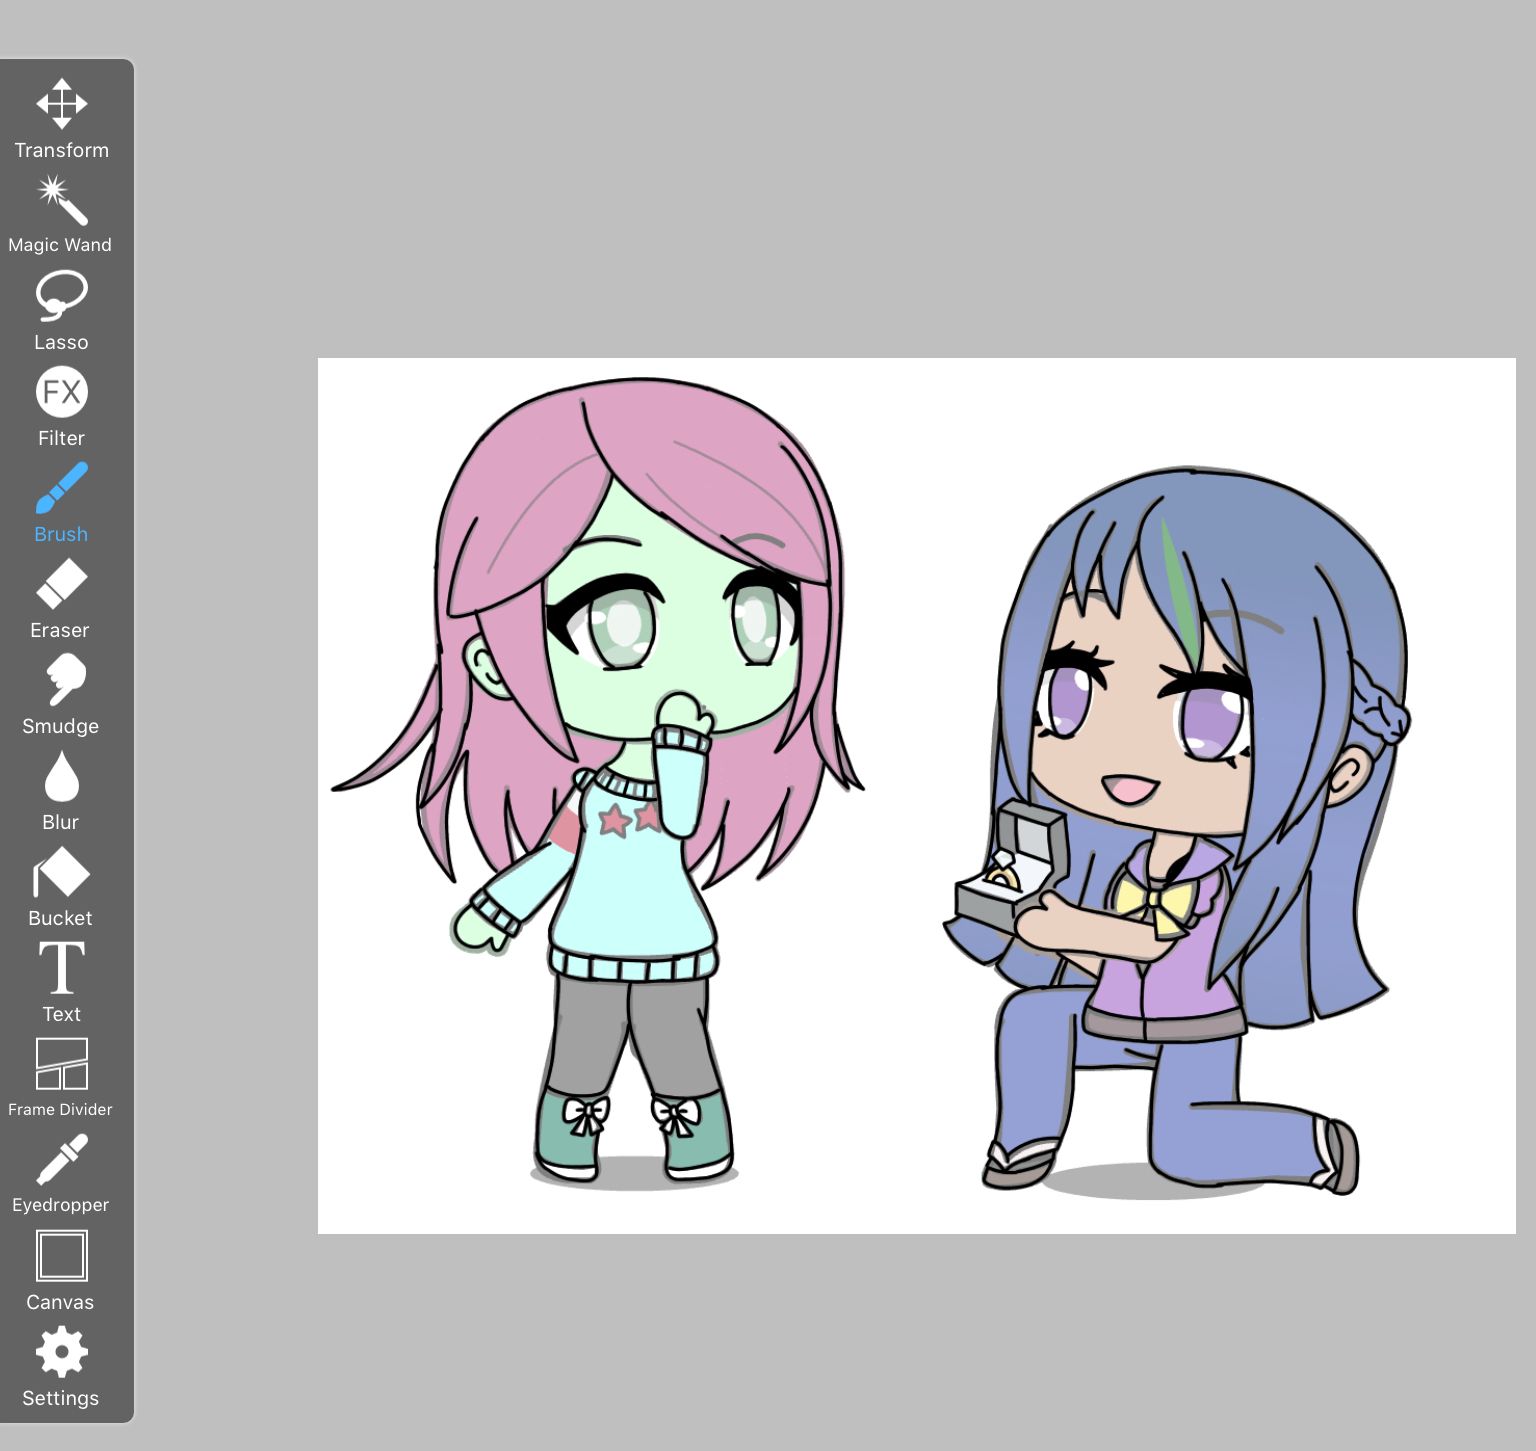1536x1451 pixels.
Task: Switch to the Eraser tool
Action: point(61,599)
